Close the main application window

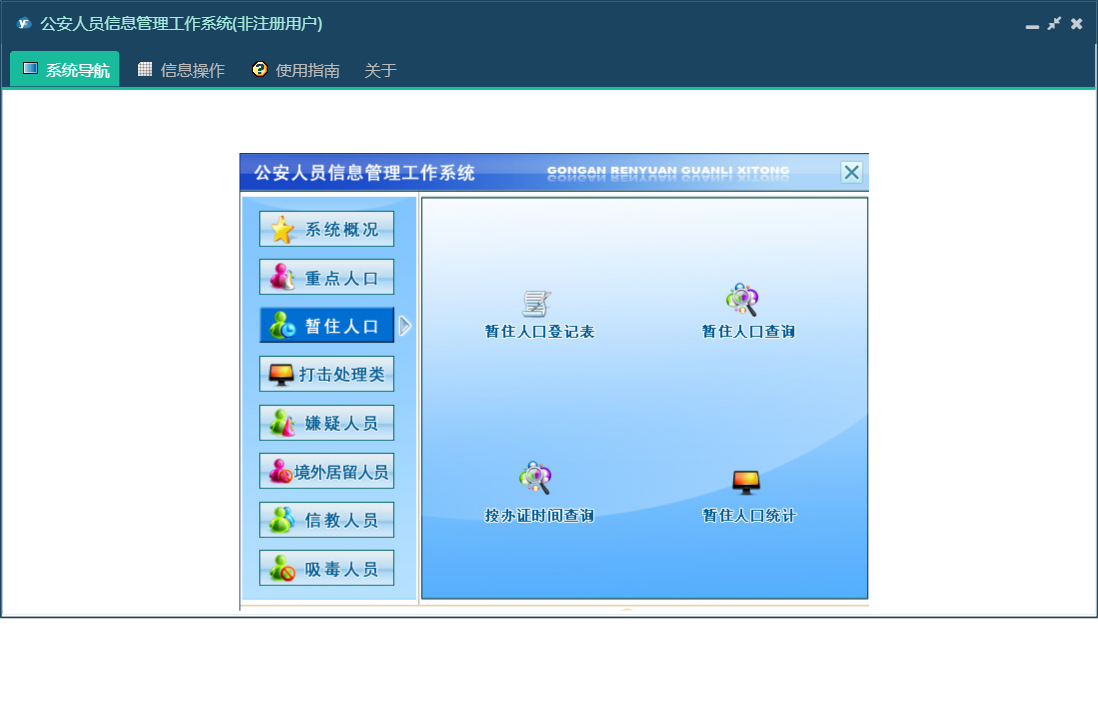1077,24
